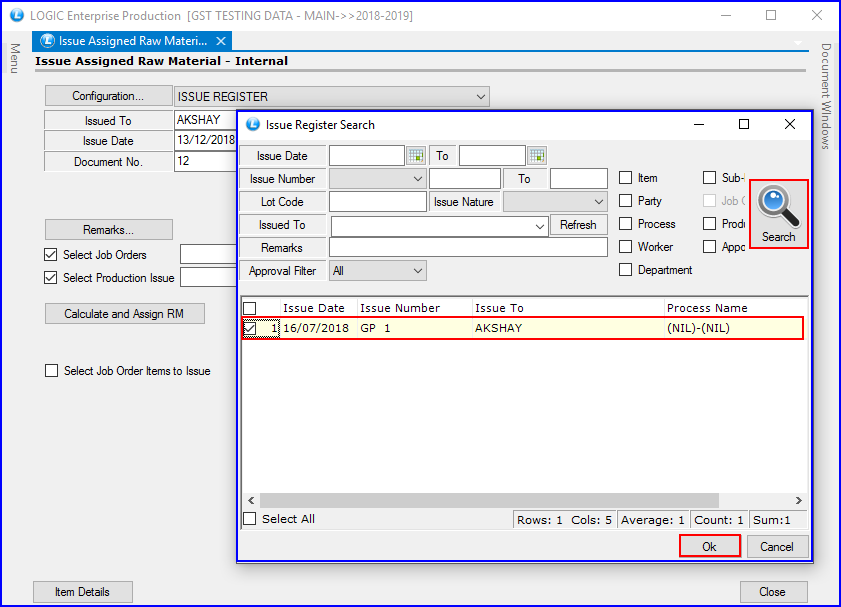Image resolution: width=841 pixels, height=607 pixels.
Task: Toggle the Worker checkbox
Action: (x=625, y=247)
